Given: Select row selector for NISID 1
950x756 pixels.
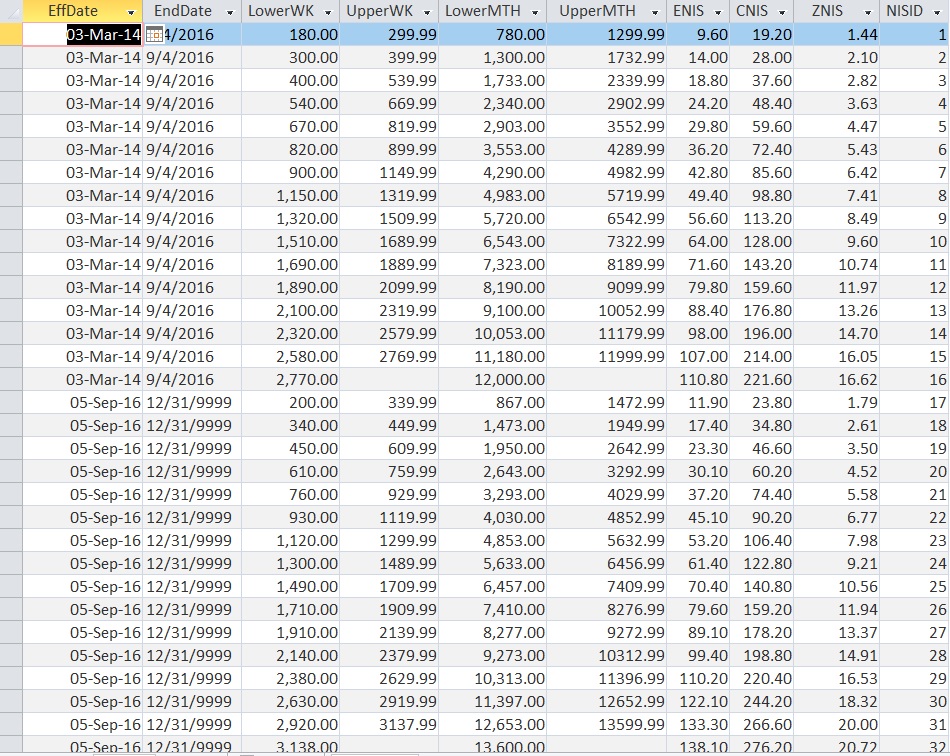Looking at the screenshot, I should (11, 35).
